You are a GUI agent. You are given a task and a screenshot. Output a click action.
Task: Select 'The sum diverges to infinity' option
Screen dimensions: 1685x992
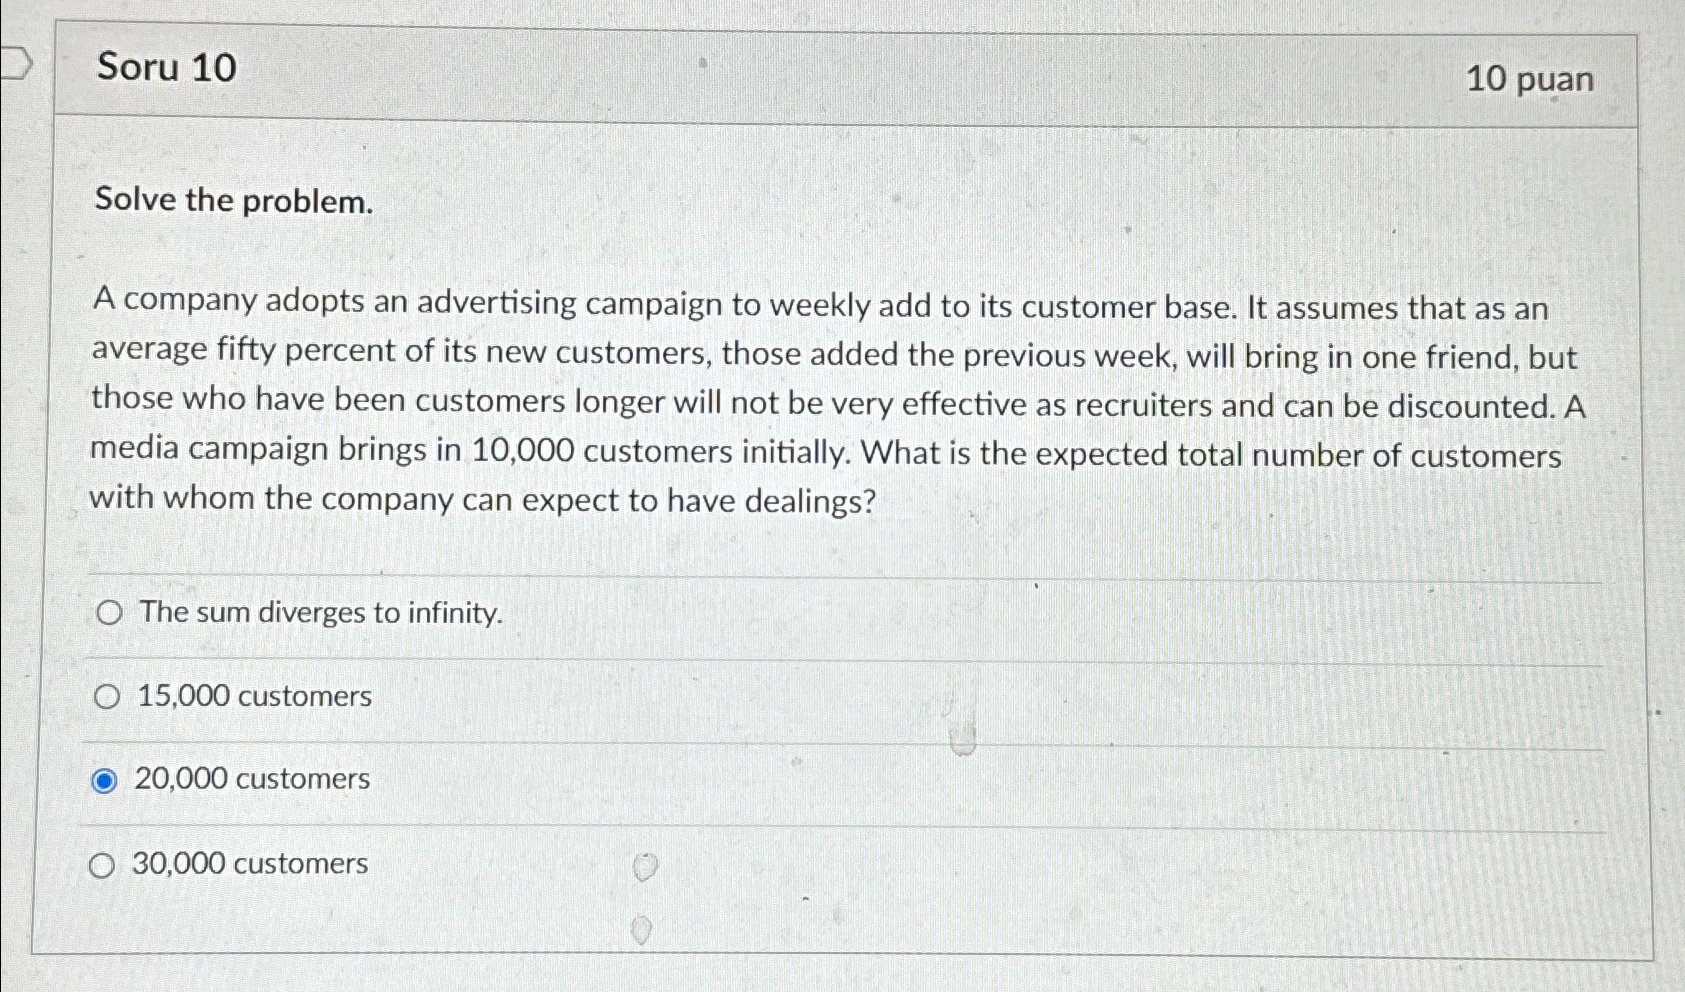tap(108, 613)
